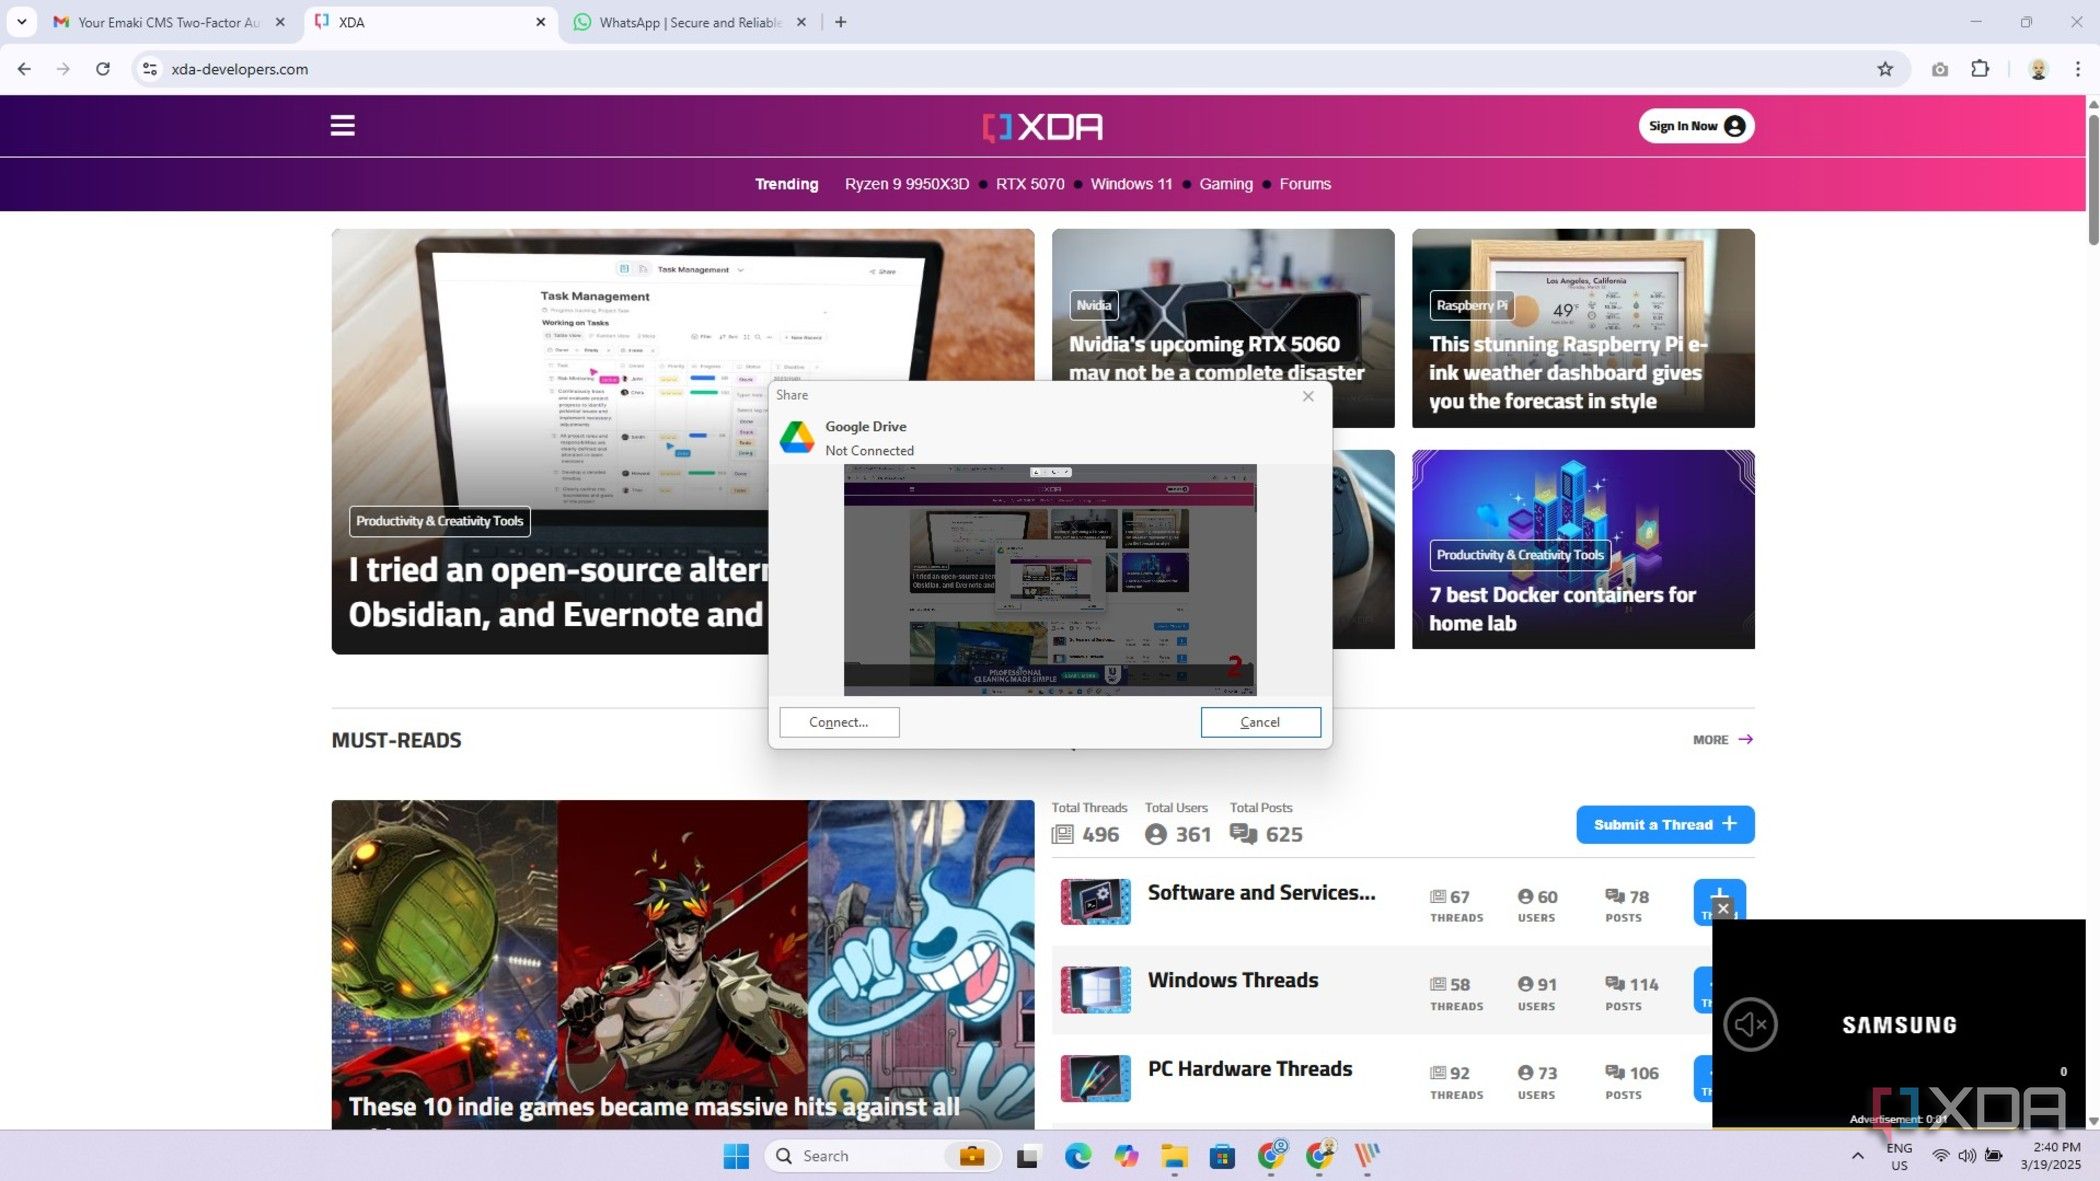Unmute the Samsung advertisement video

coord(1750,1024)
